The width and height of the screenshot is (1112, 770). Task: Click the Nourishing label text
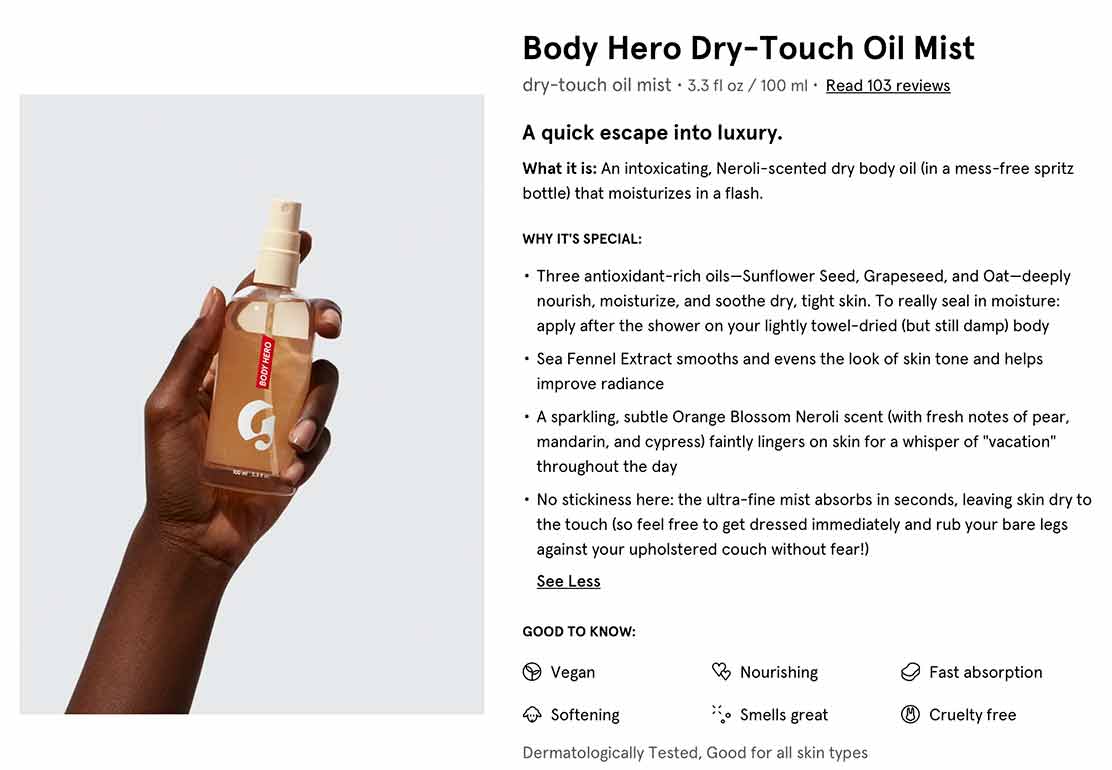click(x=779, y=672)
